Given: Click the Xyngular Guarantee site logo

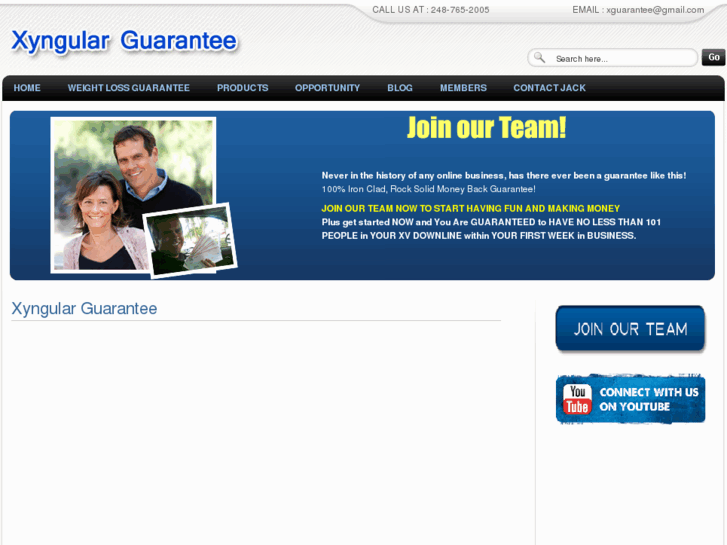Looking at the screenshot, I should pyautogui.click(x=124, y=41).
